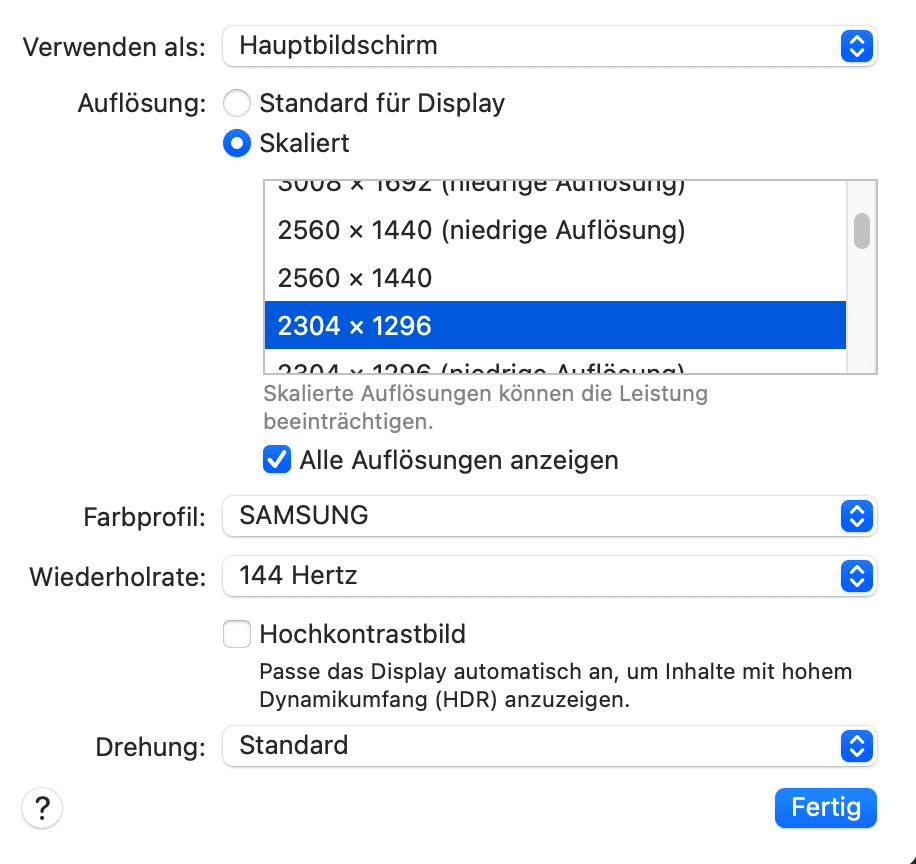Viewport: 916px width, 864px height.
Task: Change the Wiederholrate 144 Hertz dropdown
Action: click(x=548, y=576)
